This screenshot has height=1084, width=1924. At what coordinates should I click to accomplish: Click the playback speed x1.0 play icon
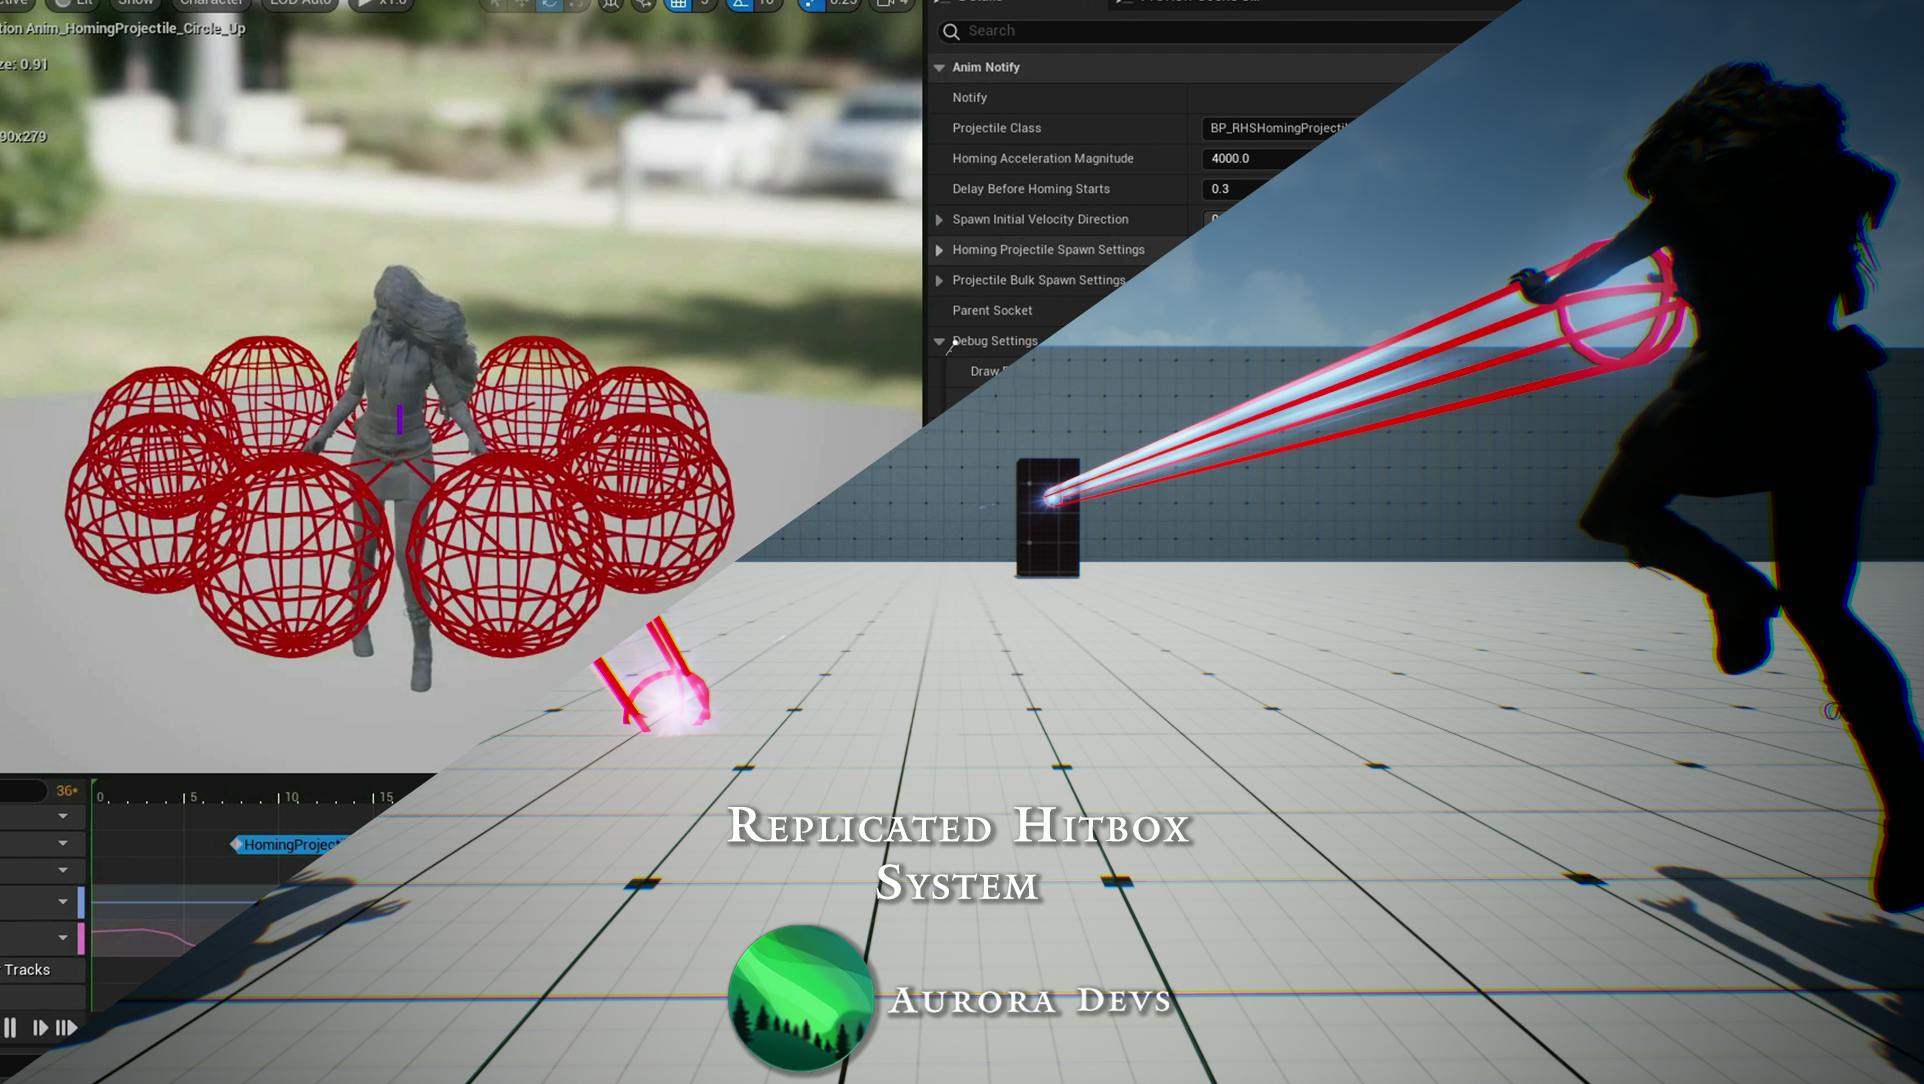pyautogui.click(x=366, y=3)
